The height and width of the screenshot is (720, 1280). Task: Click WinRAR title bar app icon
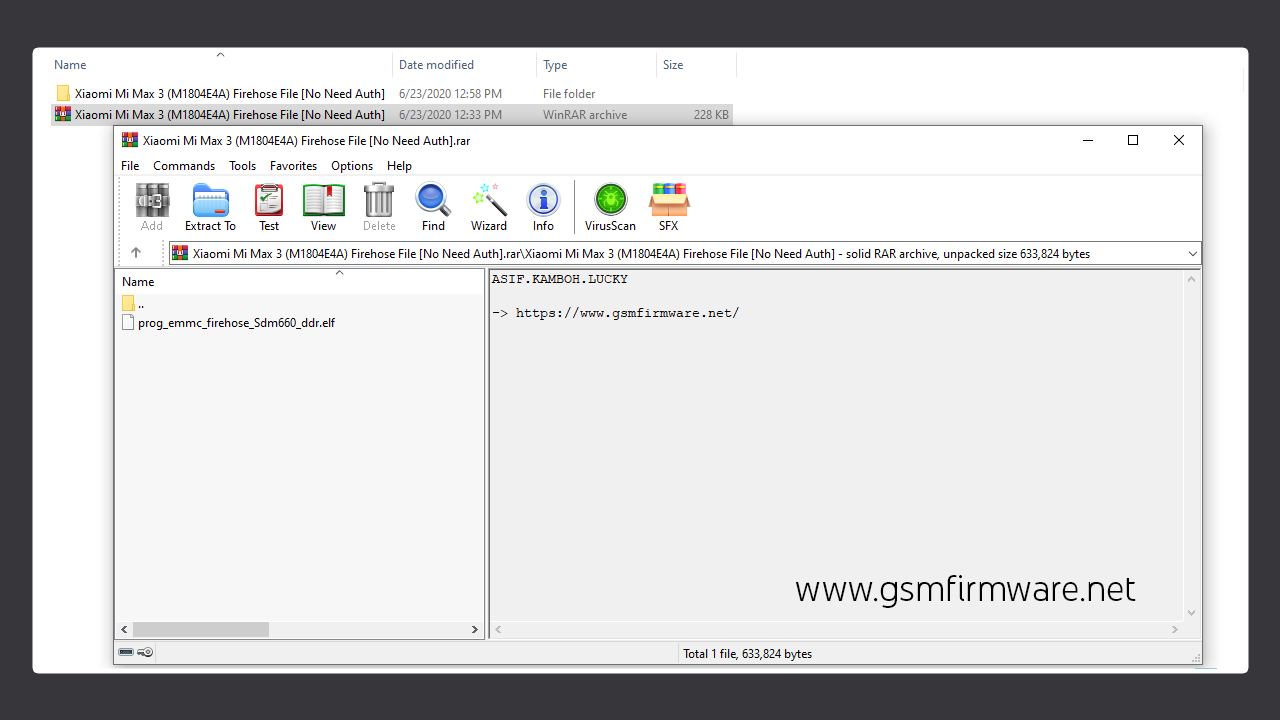(130, 140)
